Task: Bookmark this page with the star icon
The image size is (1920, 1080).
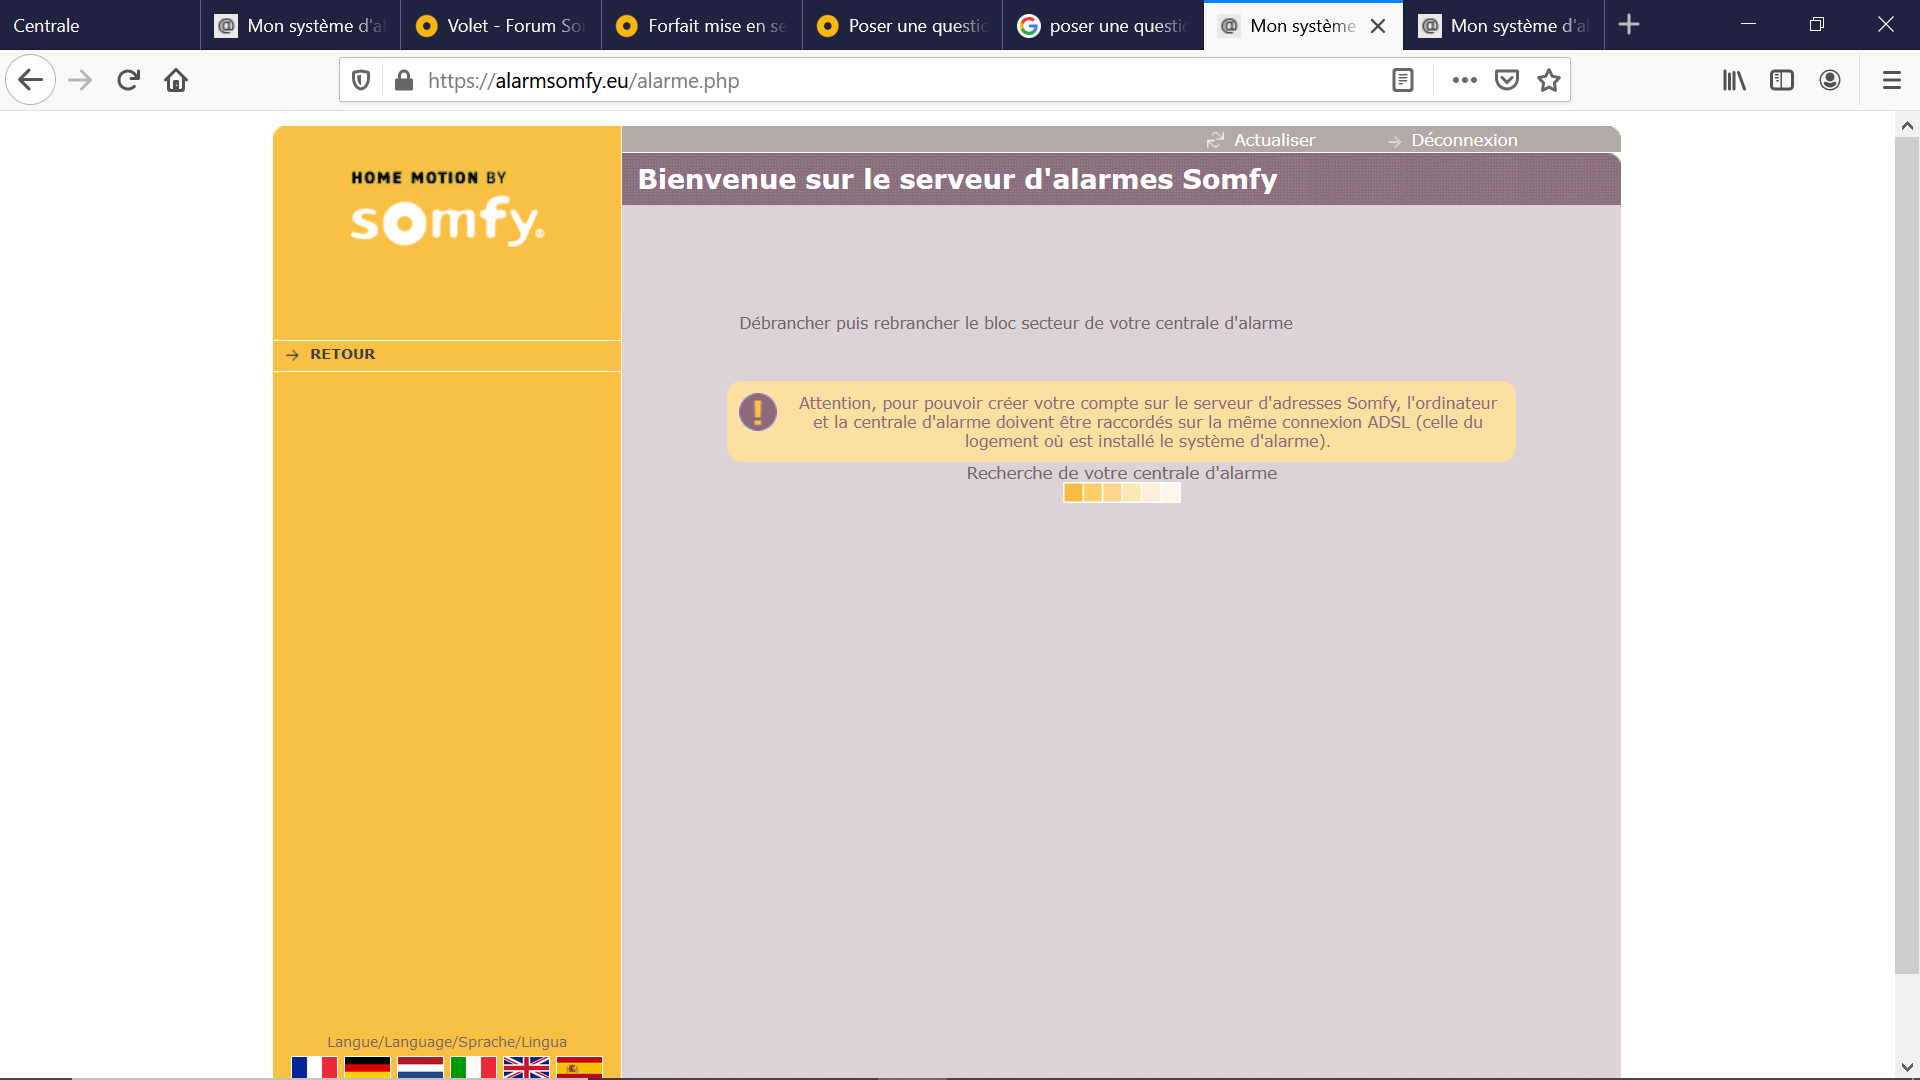Action: (1549, 80)
